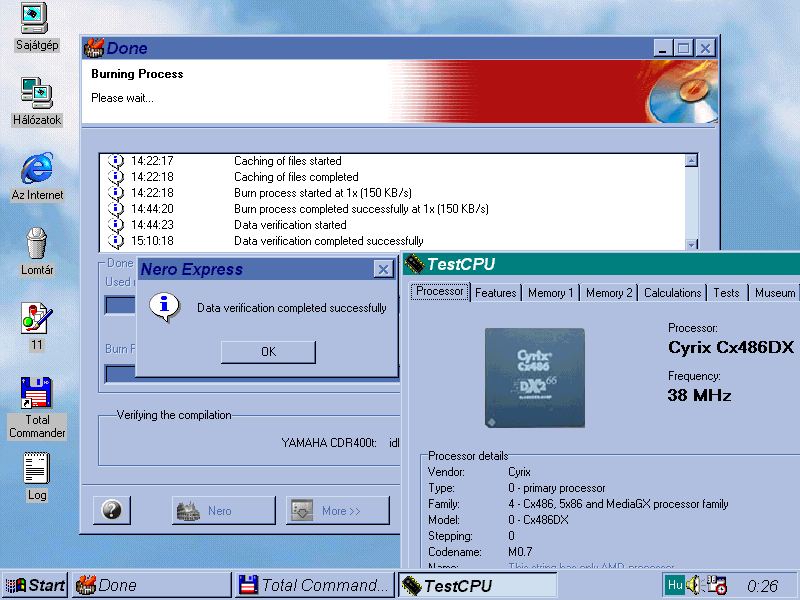This screenshot has width=800, height=600.
Task: Click the volume speaker tray icon
Action: click(693, 584)
